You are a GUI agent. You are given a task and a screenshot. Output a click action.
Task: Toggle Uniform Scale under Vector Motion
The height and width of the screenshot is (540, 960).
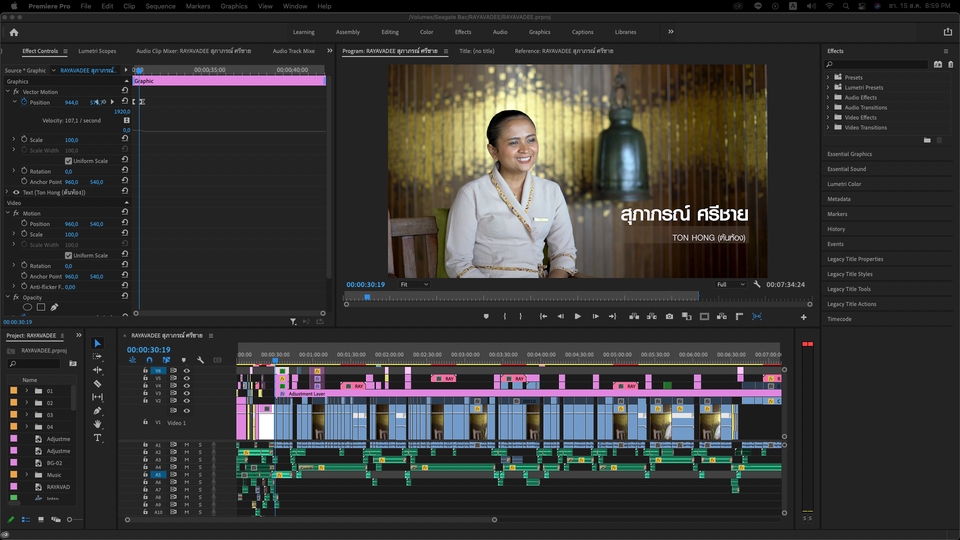pyautogui.click(x=69, y=161)
